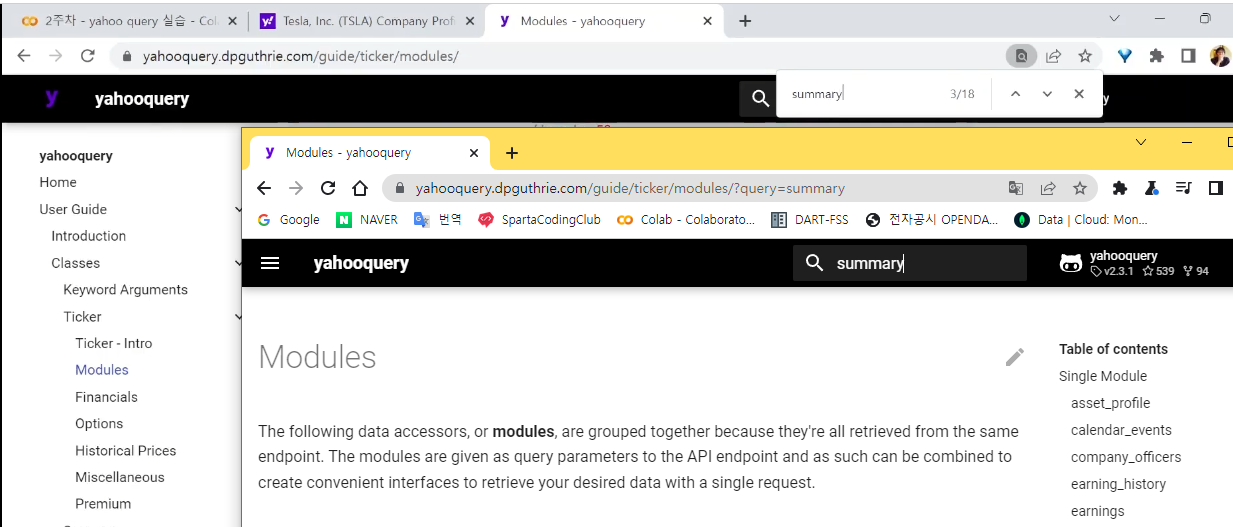Open Miscellaneous in sidebar
The image size is (1233, 527).
pos(120,477)
